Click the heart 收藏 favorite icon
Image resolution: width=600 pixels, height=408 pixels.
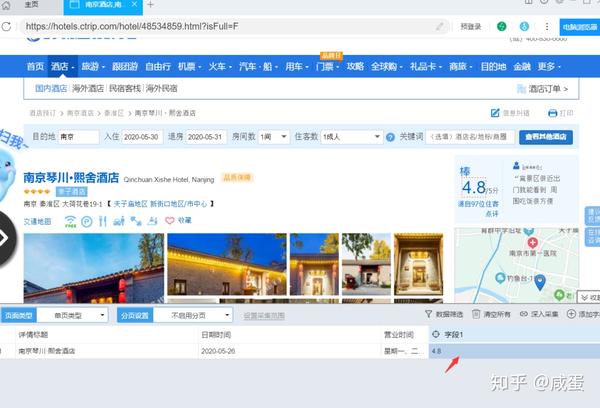tap(170, 220)
